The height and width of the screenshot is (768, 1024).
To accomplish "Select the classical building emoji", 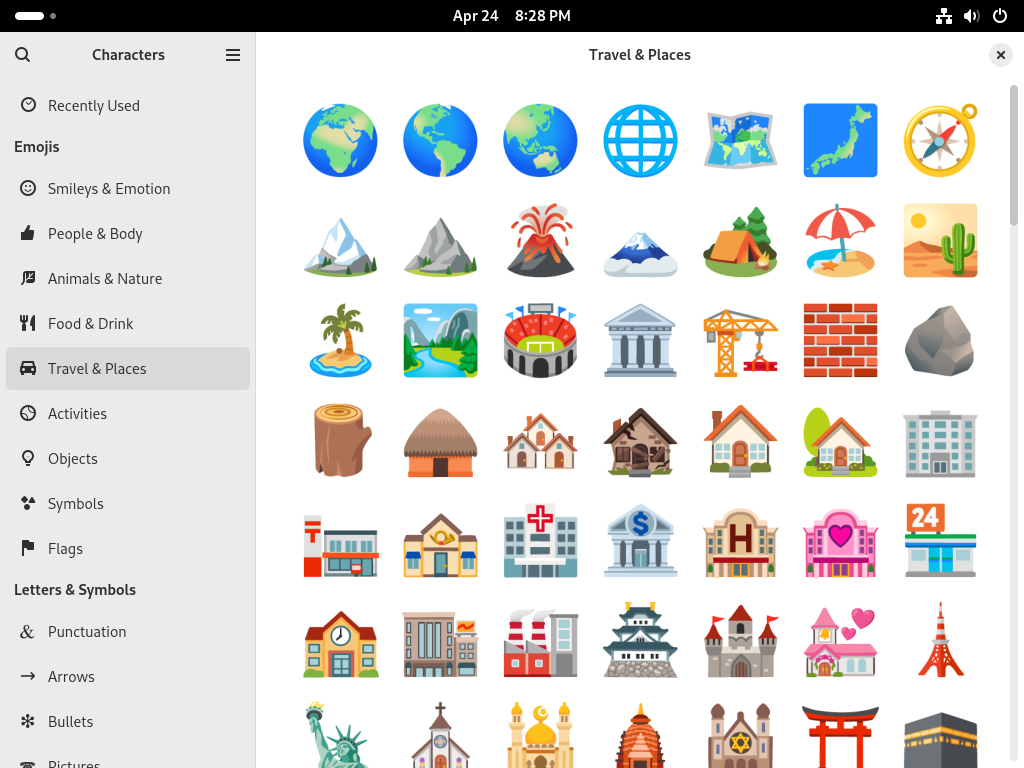I will [640, 340].
